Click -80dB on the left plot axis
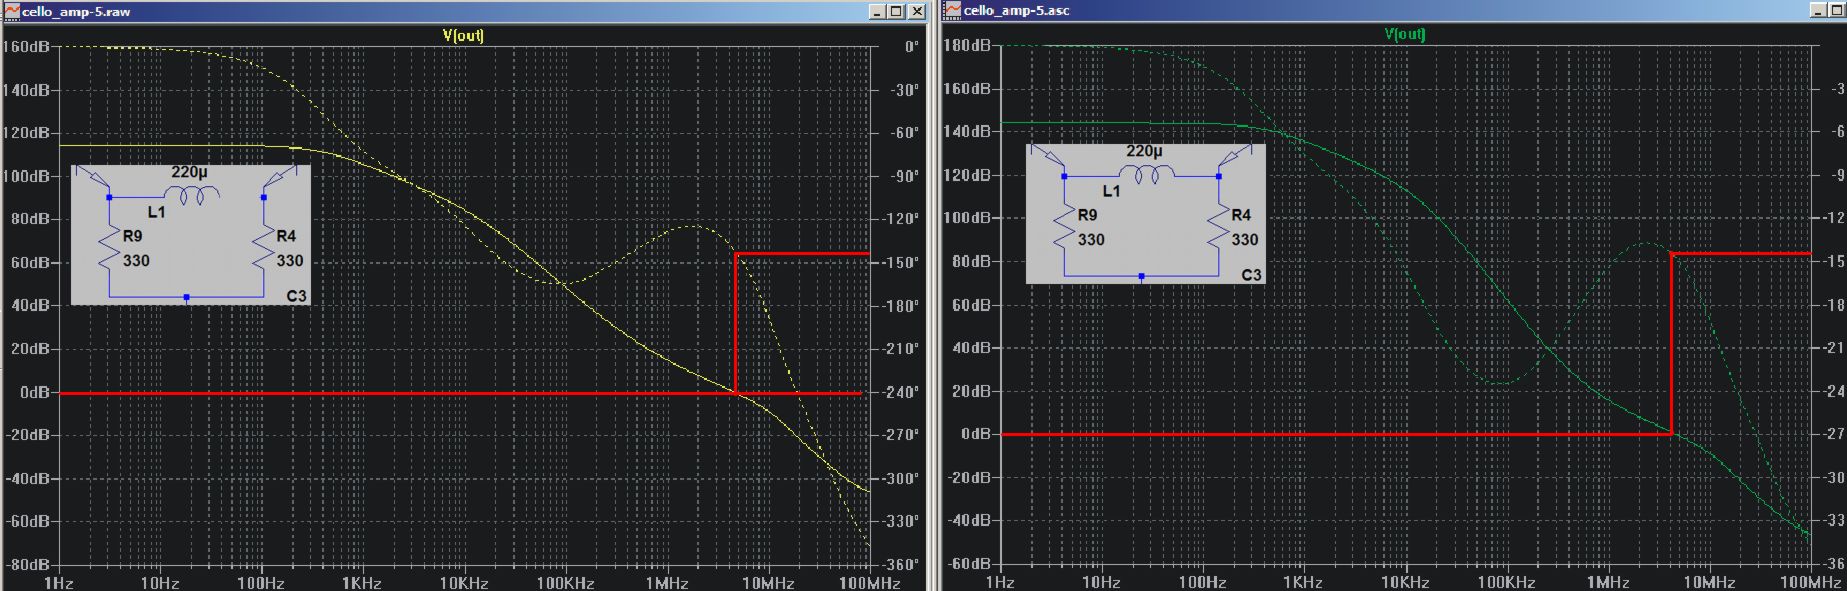This screenshot has width=1847, height=591. (27, 564)
